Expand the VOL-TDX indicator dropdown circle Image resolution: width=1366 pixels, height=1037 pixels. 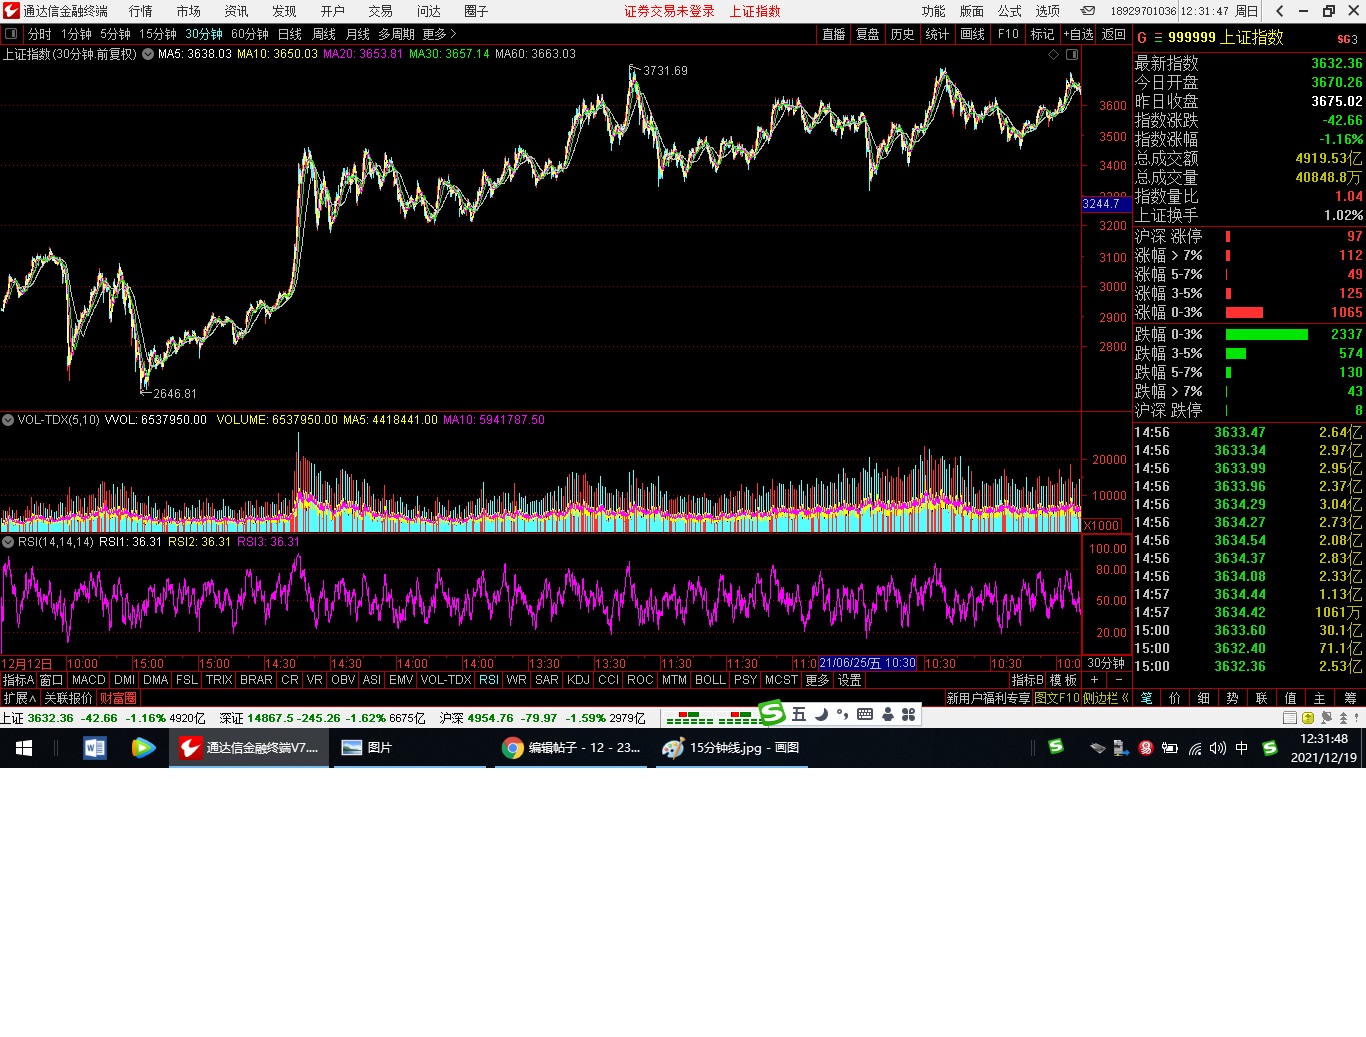(x=8, y=420)
